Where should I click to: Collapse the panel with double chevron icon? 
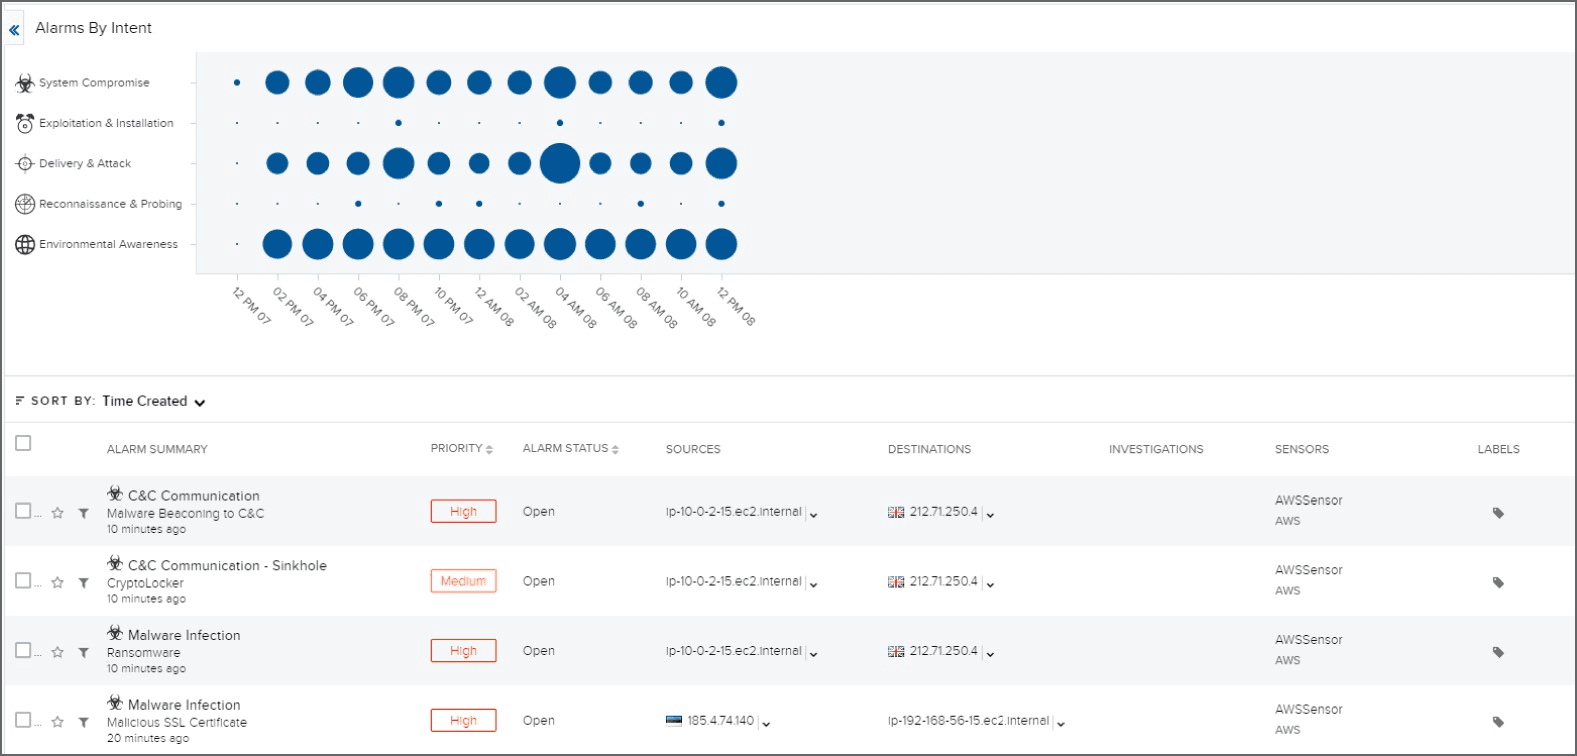14,30
